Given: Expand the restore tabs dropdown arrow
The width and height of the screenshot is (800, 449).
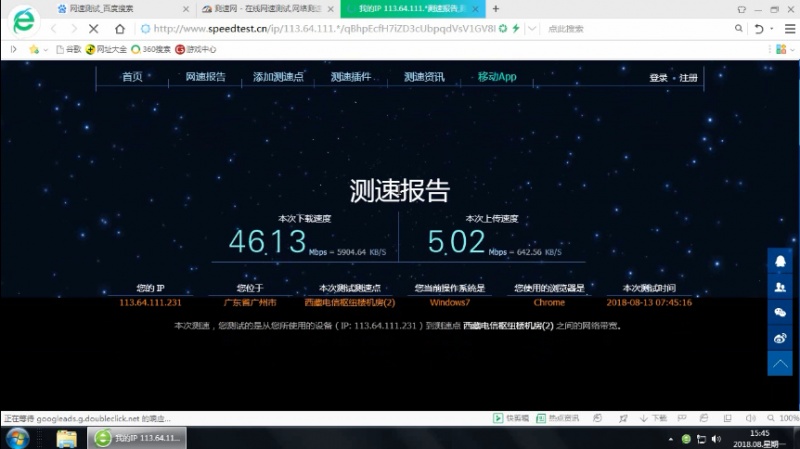Looking at the screenshot, I should coord(772,29).
